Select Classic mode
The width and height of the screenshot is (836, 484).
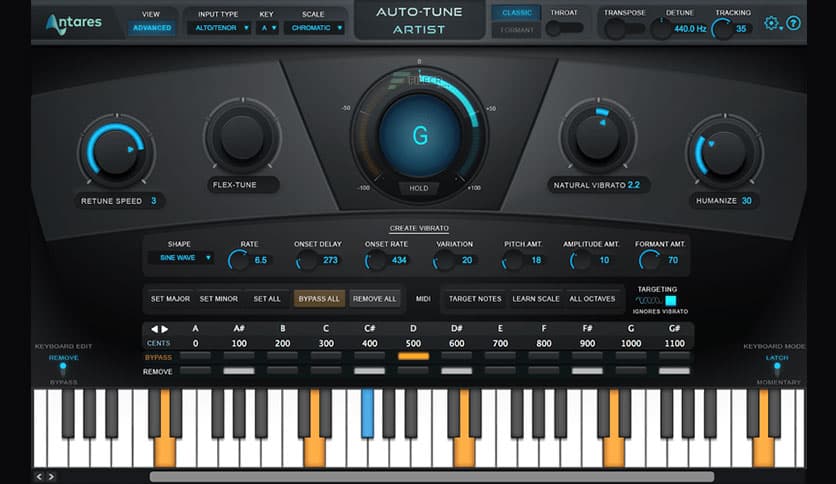coord(517,13)
